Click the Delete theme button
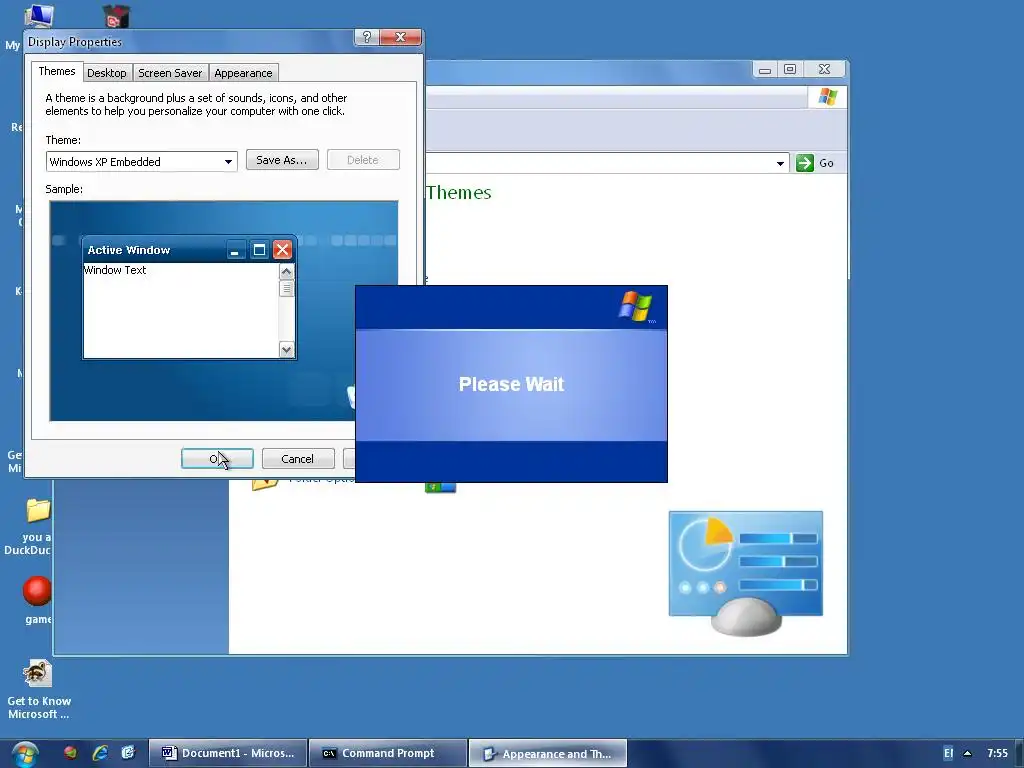1024x768 pixels. pyautogui.click(x=363, y=160)
